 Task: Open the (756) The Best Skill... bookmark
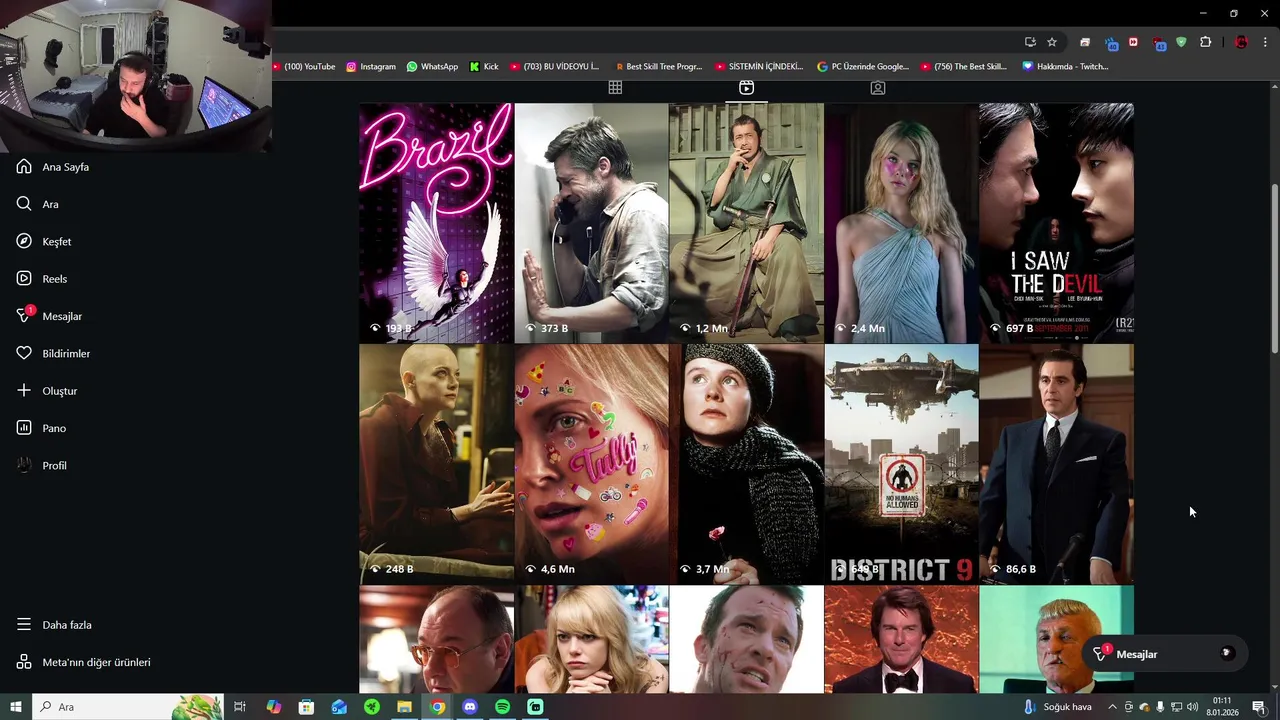[x=964, y=67]
